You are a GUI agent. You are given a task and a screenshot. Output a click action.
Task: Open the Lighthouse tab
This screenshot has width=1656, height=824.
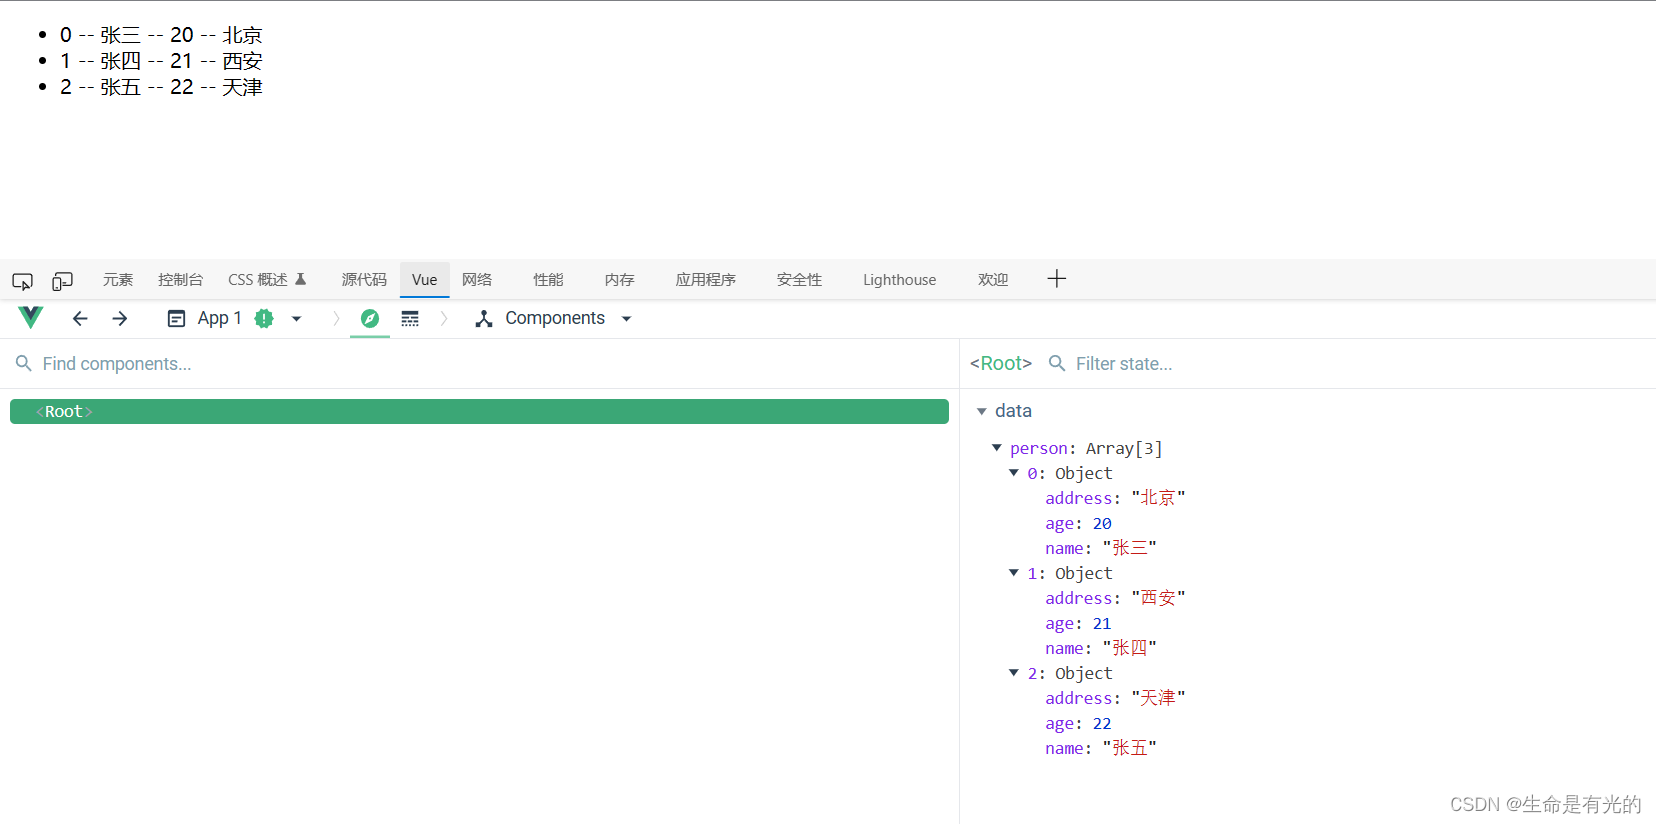click(x=900, y=280)
